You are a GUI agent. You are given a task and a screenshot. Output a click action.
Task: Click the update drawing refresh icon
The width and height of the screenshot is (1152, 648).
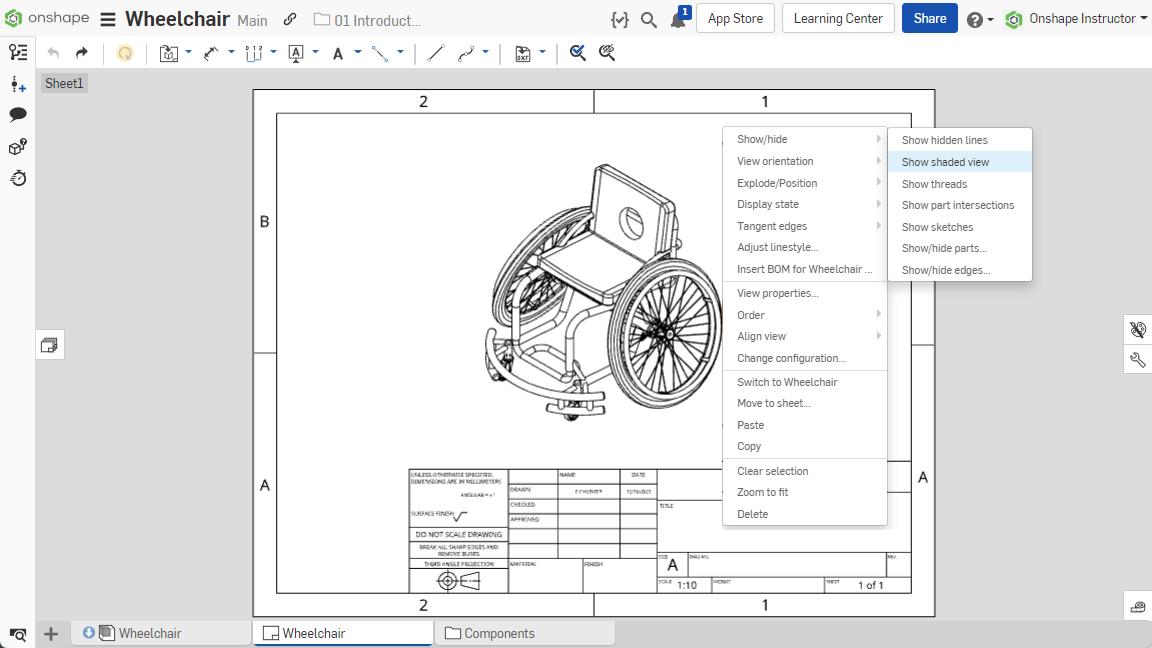pos(125,53)
